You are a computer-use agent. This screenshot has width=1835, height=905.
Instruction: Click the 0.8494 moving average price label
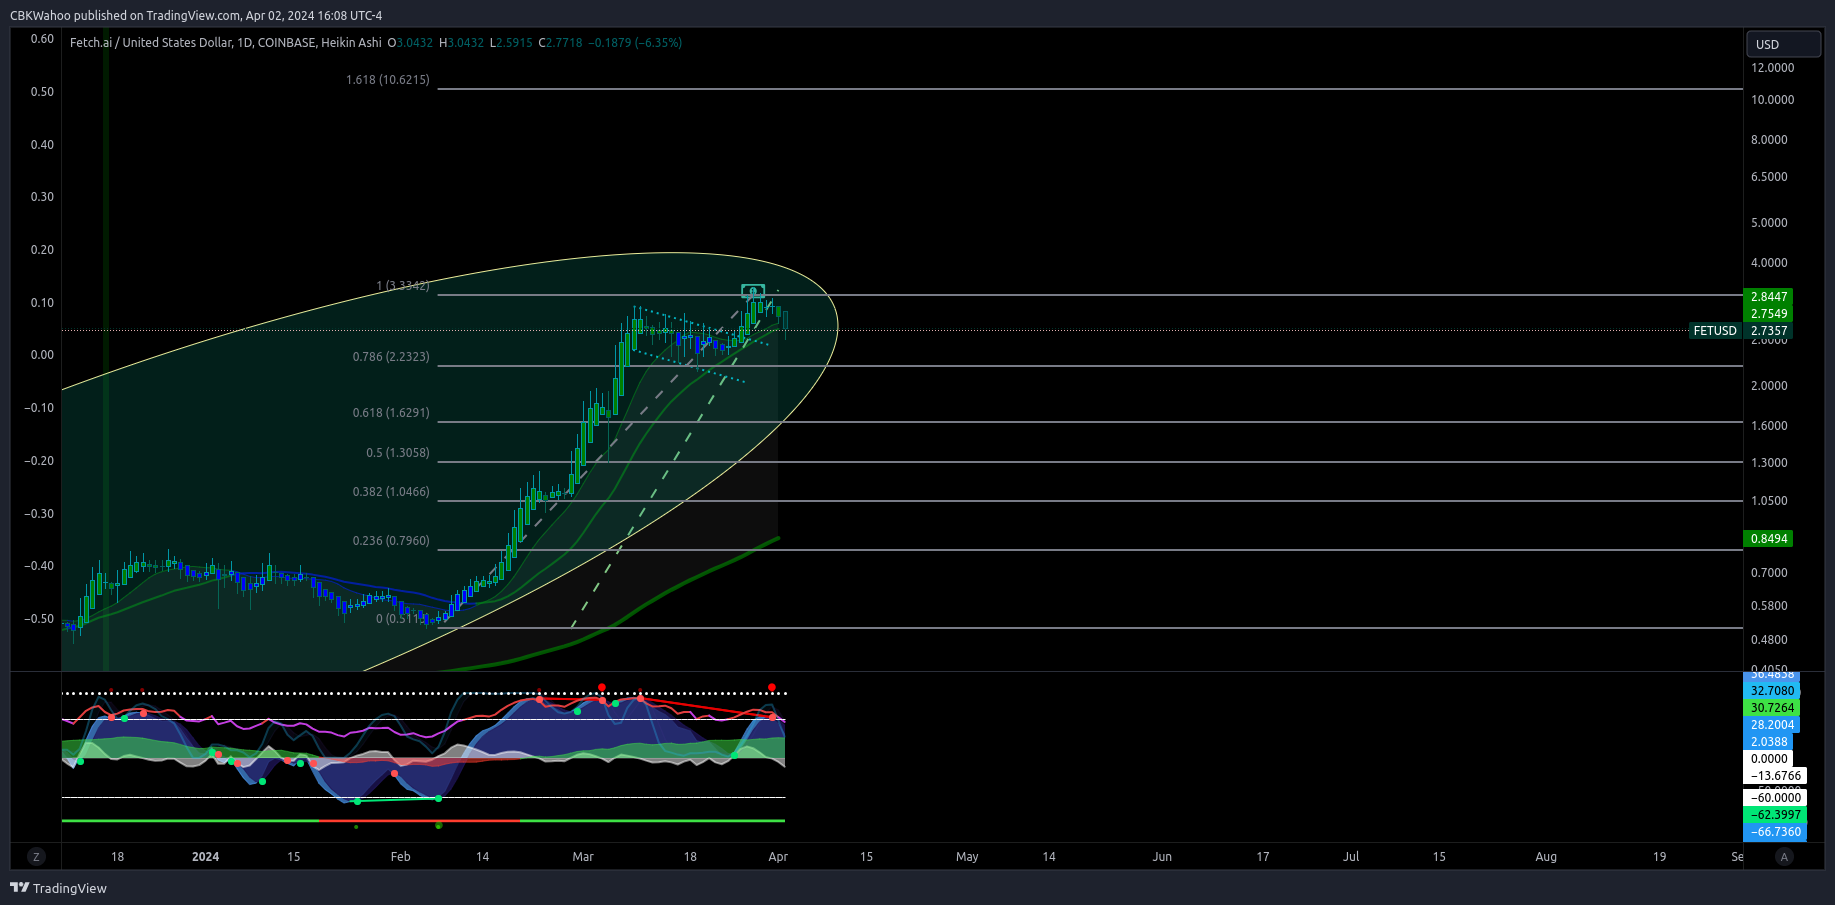[1768, 539]
